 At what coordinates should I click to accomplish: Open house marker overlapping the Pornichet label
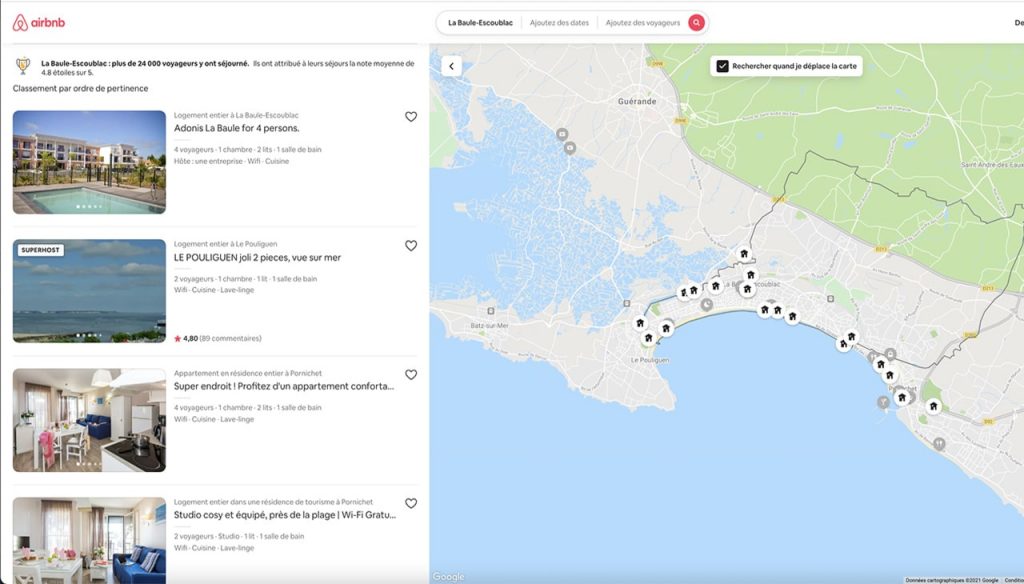tap(902, 397)
